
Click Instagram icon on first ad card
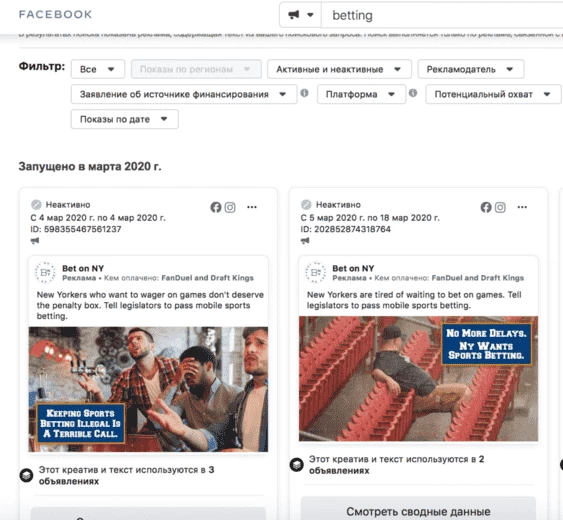(x=230, y=207)
